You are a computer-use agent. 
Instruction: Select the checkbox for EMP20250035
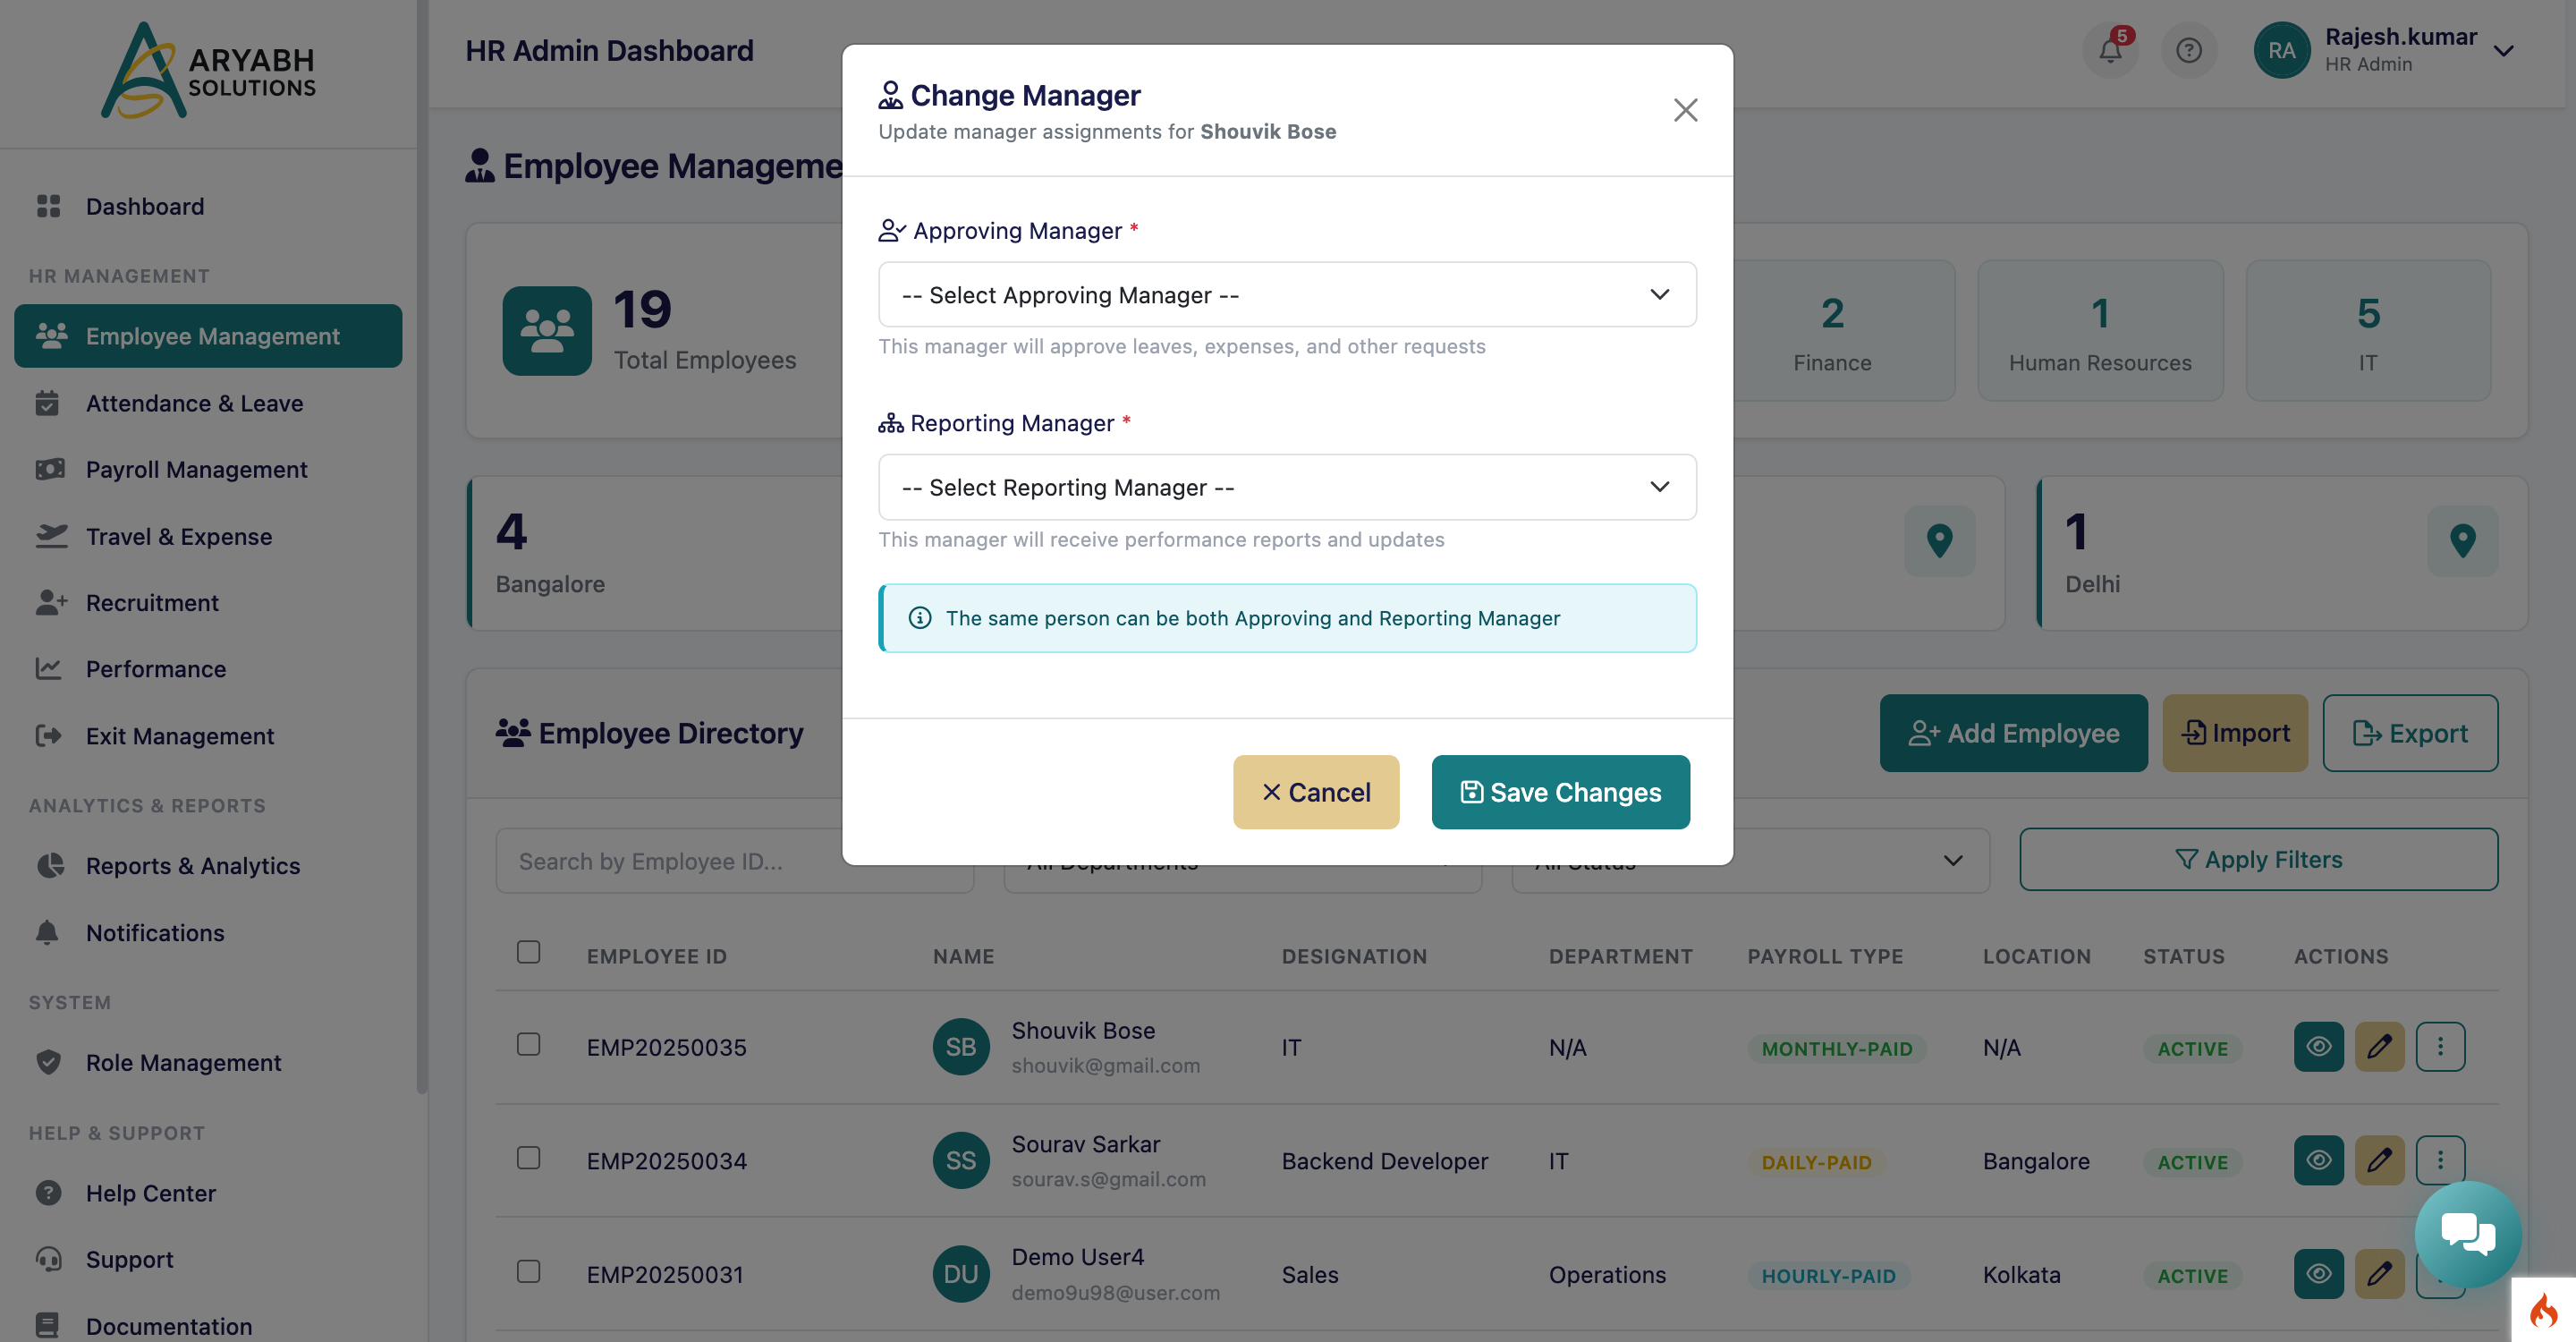[x=528, y=1044]
